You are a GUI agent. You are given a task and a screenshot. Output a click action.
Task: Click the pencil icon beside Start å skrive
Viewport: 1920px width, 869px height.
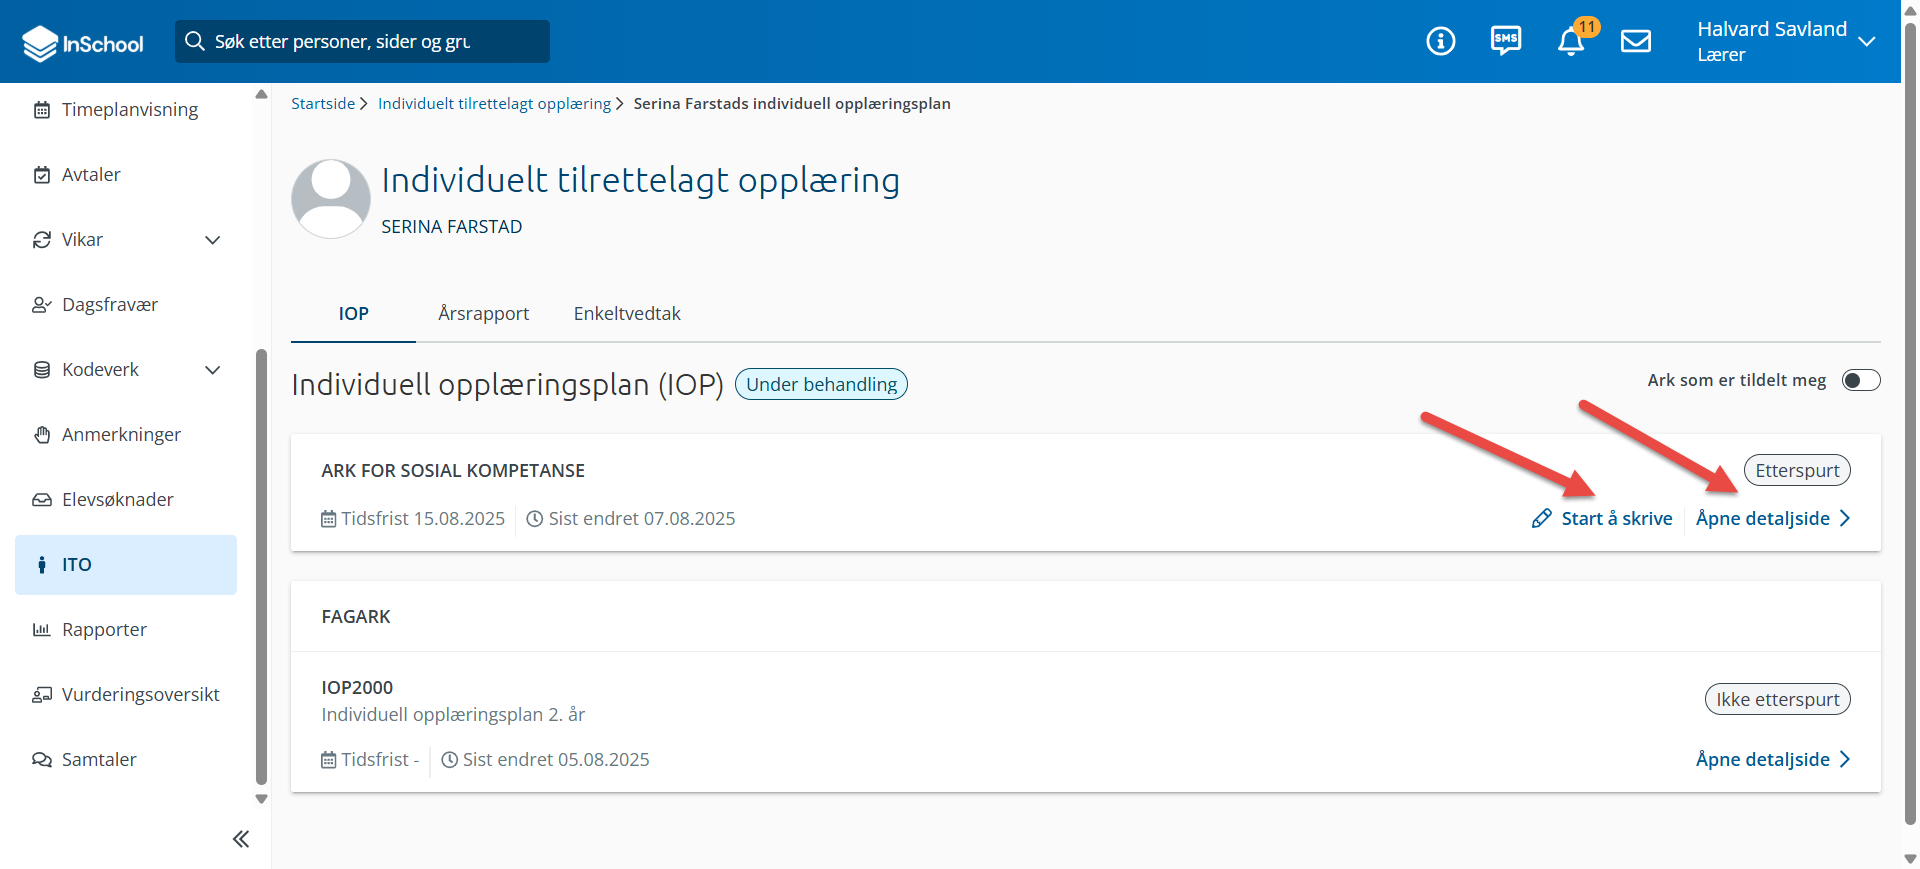click(1542, 518)
